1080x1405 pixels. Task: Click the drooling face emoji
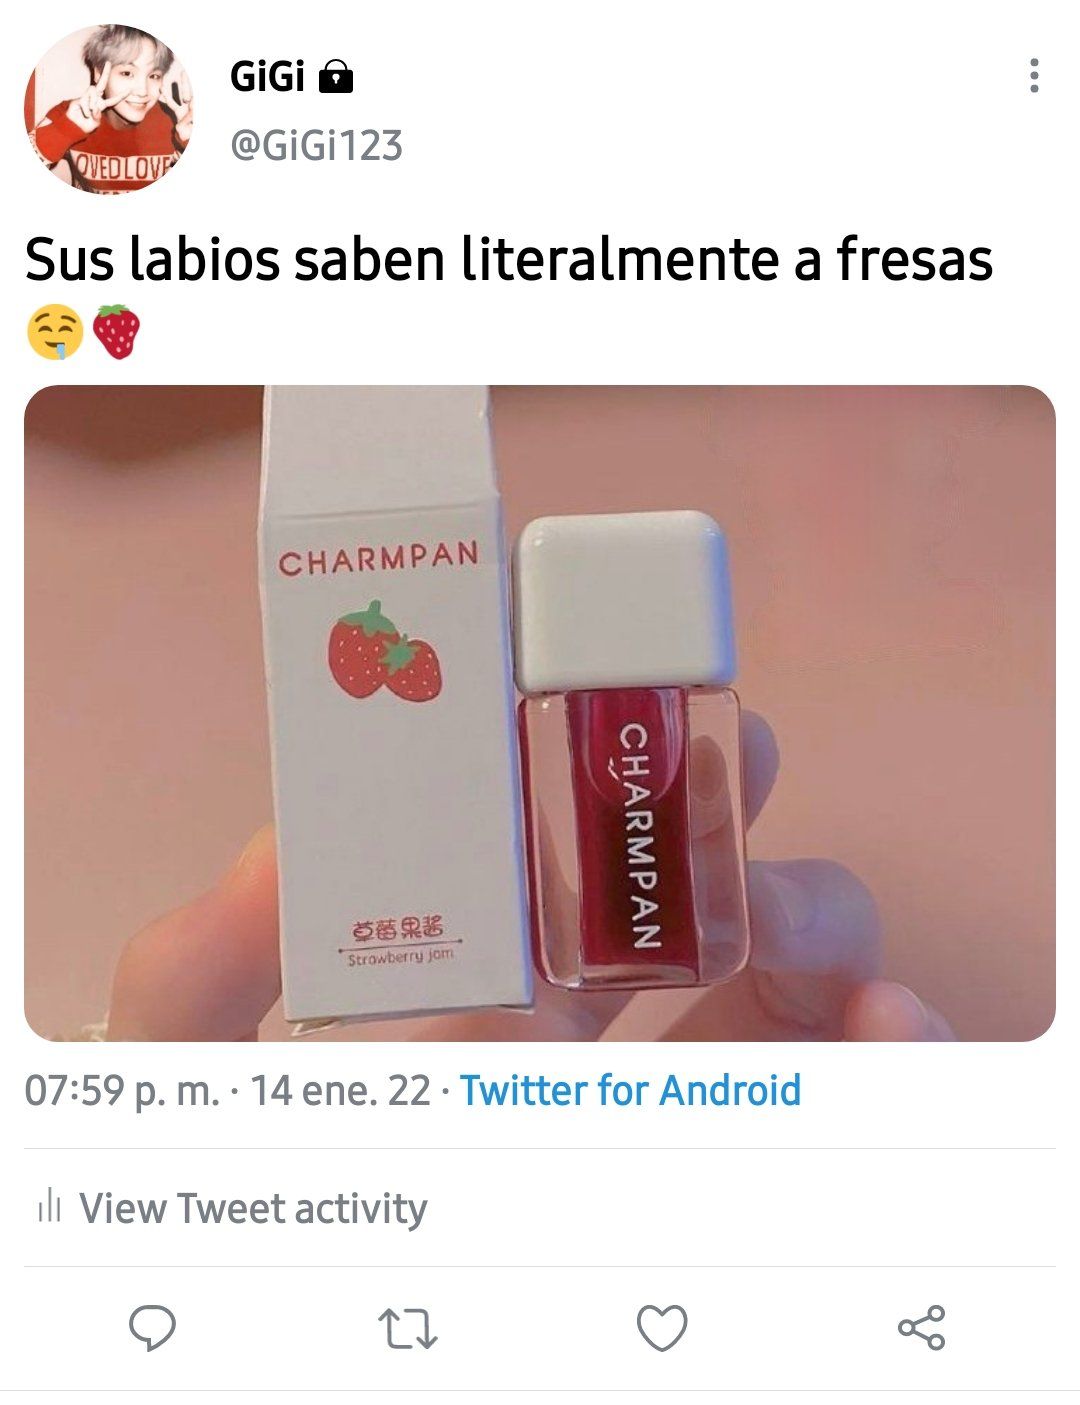coord(55,334)
